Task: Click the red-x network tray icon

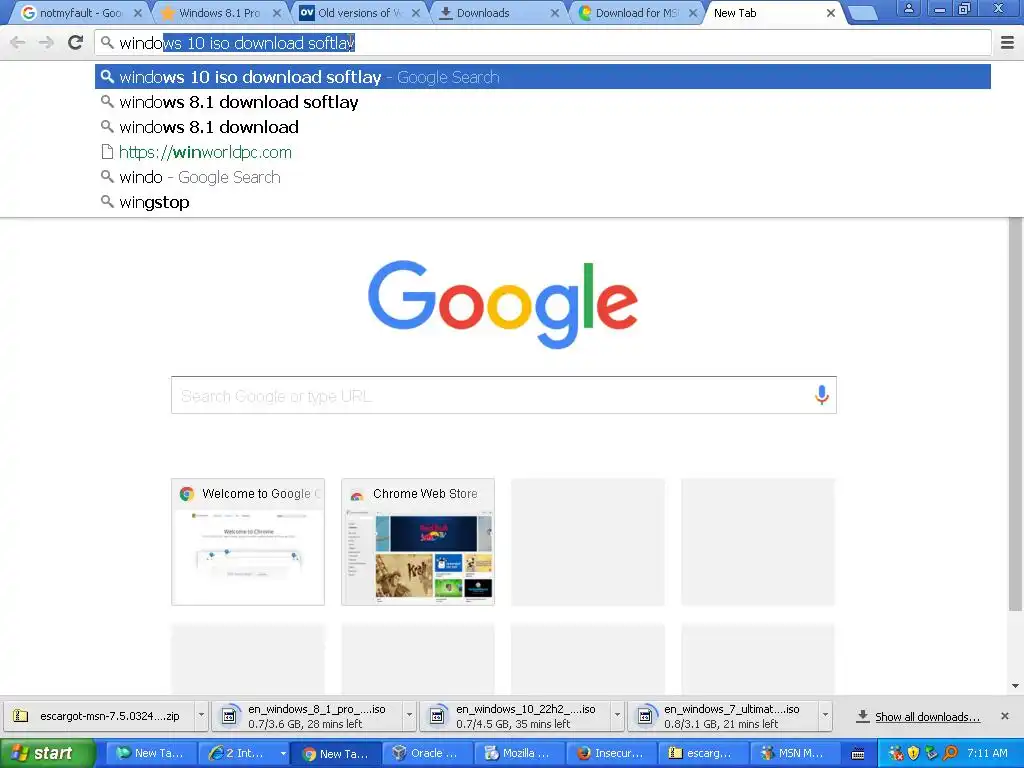Action: tap(896, 754)
